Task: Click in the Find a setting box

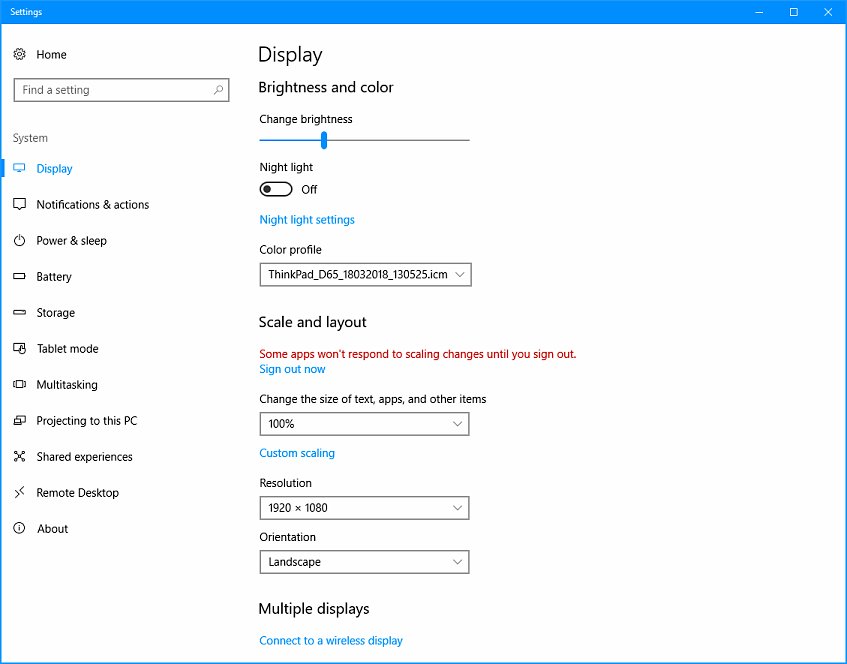Action: (x=121, y=90)
